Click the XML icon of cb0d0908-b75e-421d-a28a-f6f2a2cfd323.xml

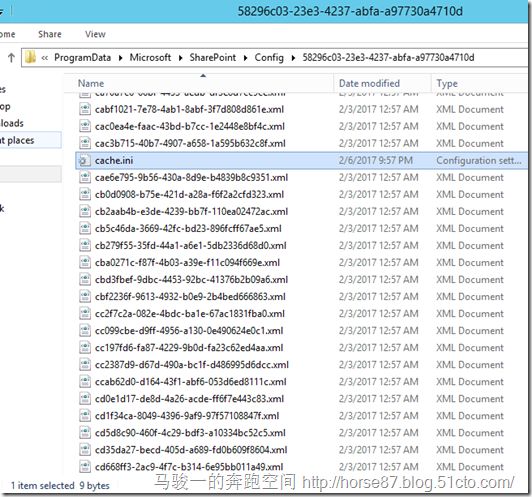85,194
